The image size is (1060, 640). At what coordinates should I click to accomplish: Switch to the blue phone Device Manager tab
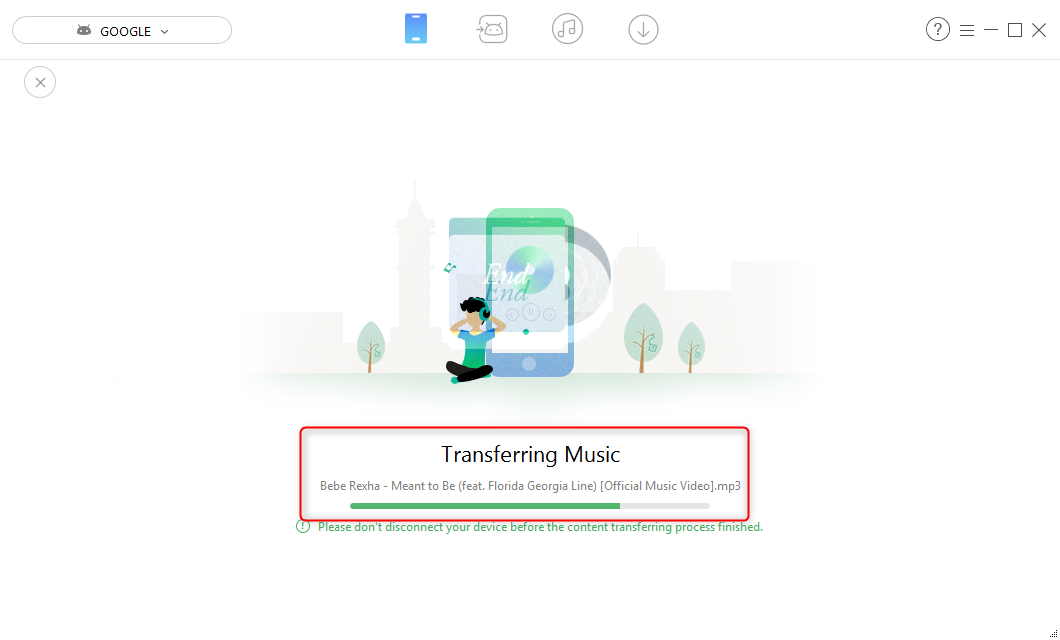(416, 29)
